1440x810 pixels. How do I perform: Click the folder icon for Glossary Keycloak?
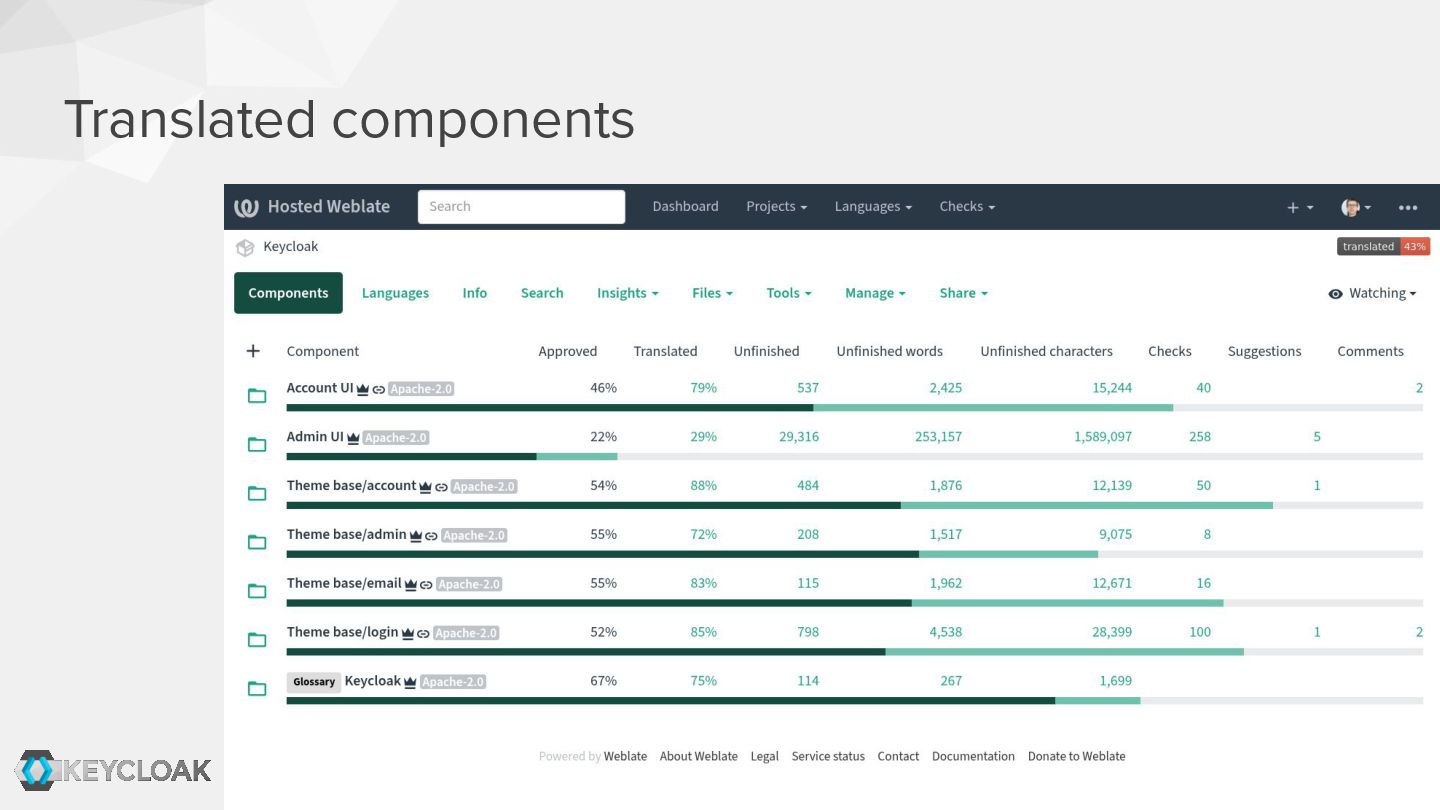click(x=257, y=689)
